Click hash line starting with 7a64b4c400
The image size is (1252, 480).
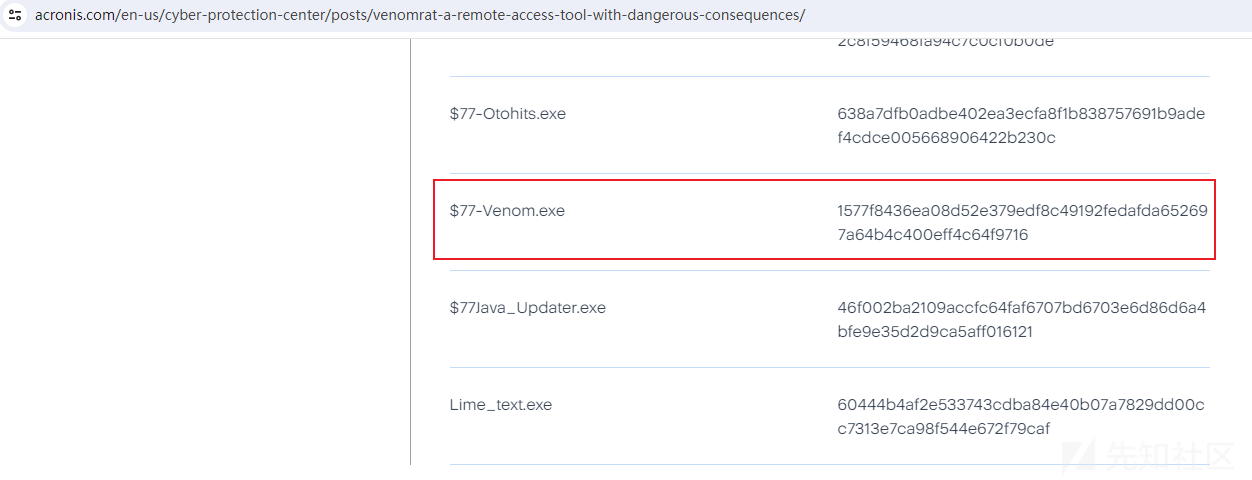(933, 235)
